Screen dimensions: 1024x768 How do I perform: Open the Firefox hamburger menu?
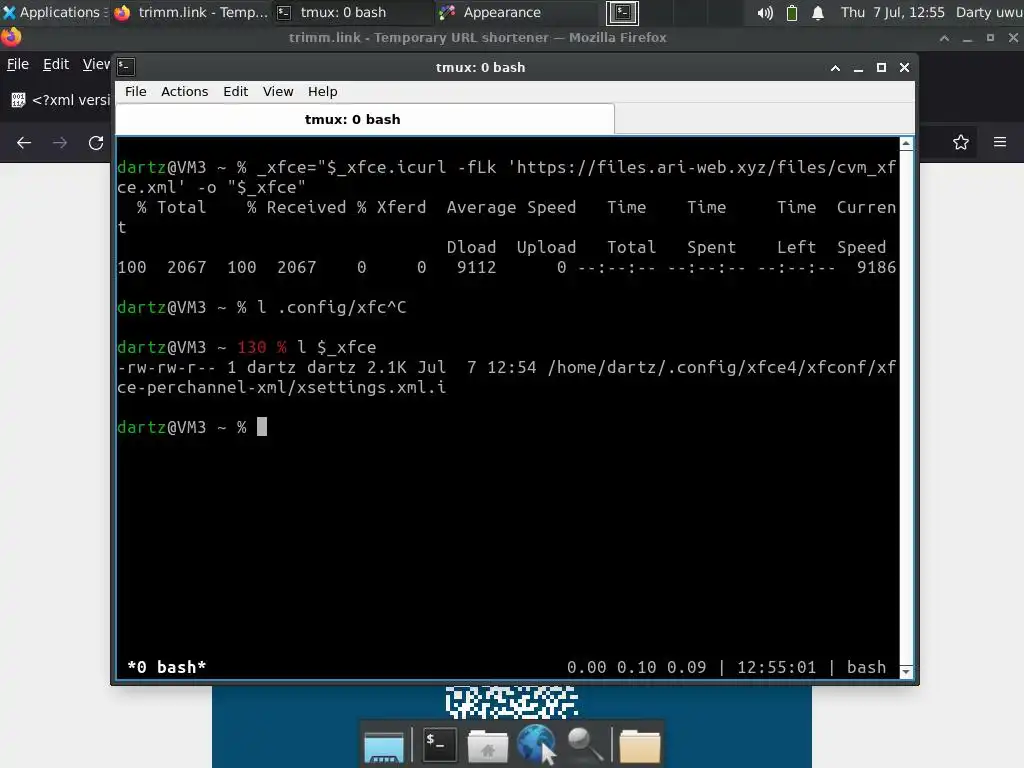pyautogui.click(x=1000, y=142)
